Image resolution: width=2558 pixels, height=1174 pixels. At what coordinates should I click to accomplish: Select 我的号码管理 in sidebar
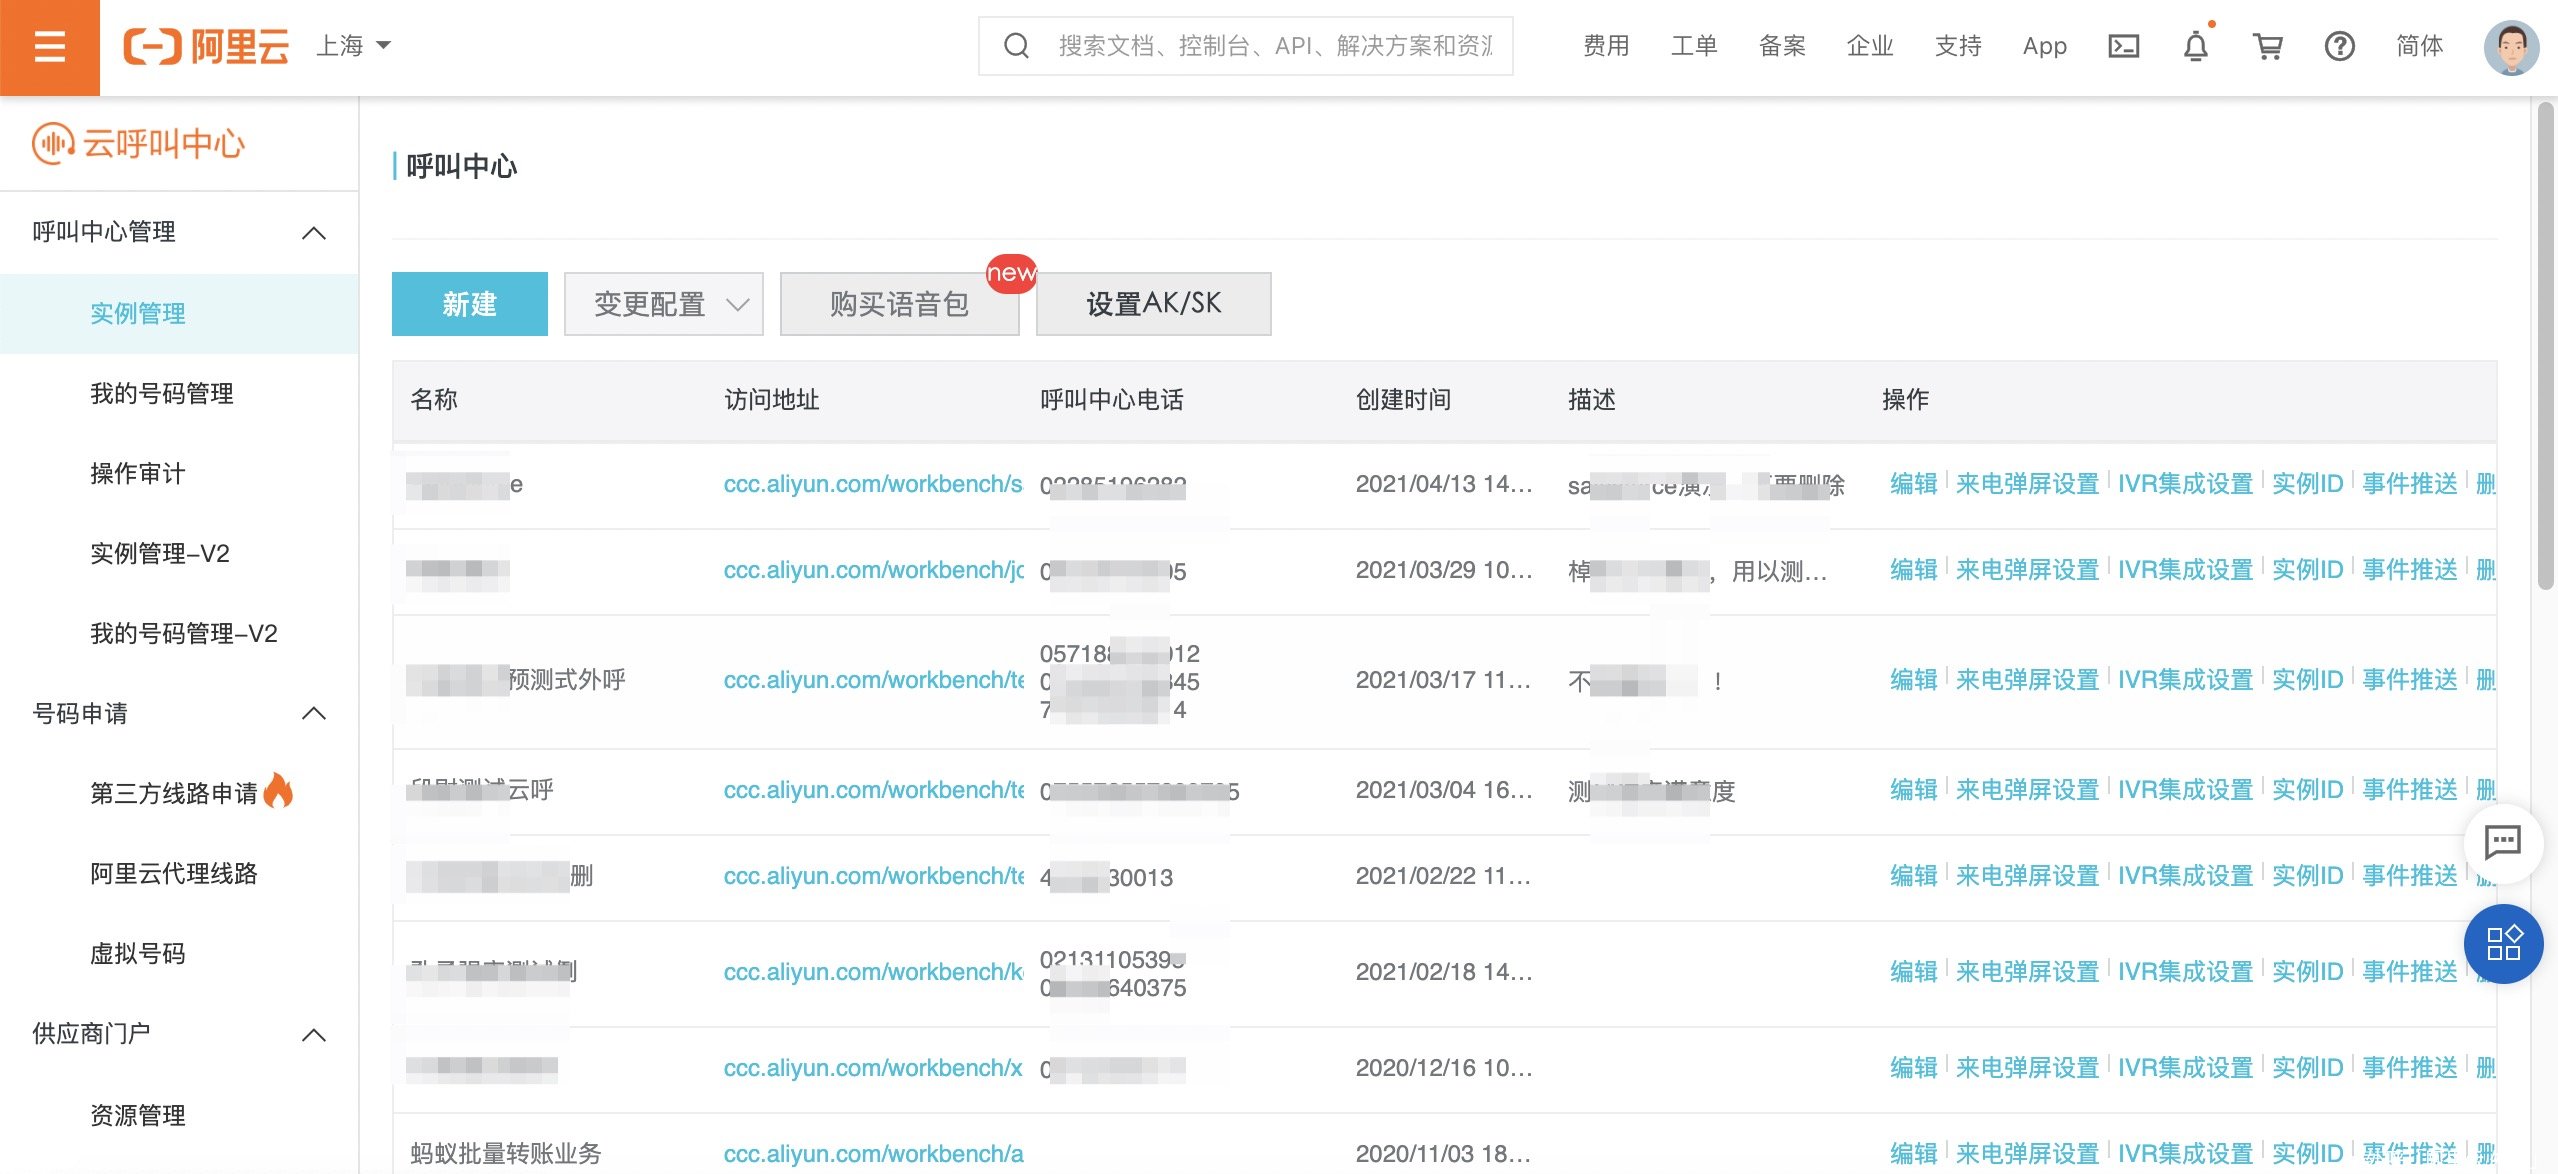[162, 394]
